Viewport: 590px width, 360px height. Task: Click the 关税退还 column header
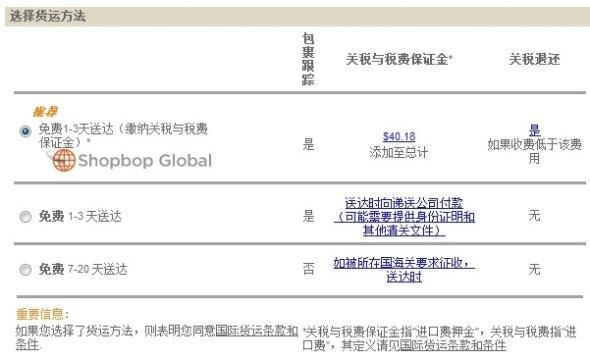pos(534,59)
